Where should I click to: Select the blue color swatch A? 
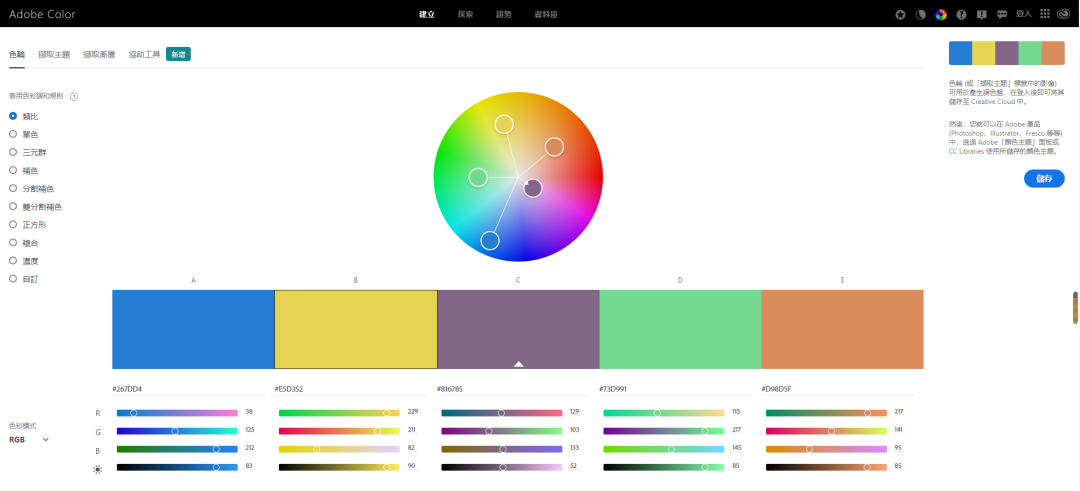click(x=193, y=329)
